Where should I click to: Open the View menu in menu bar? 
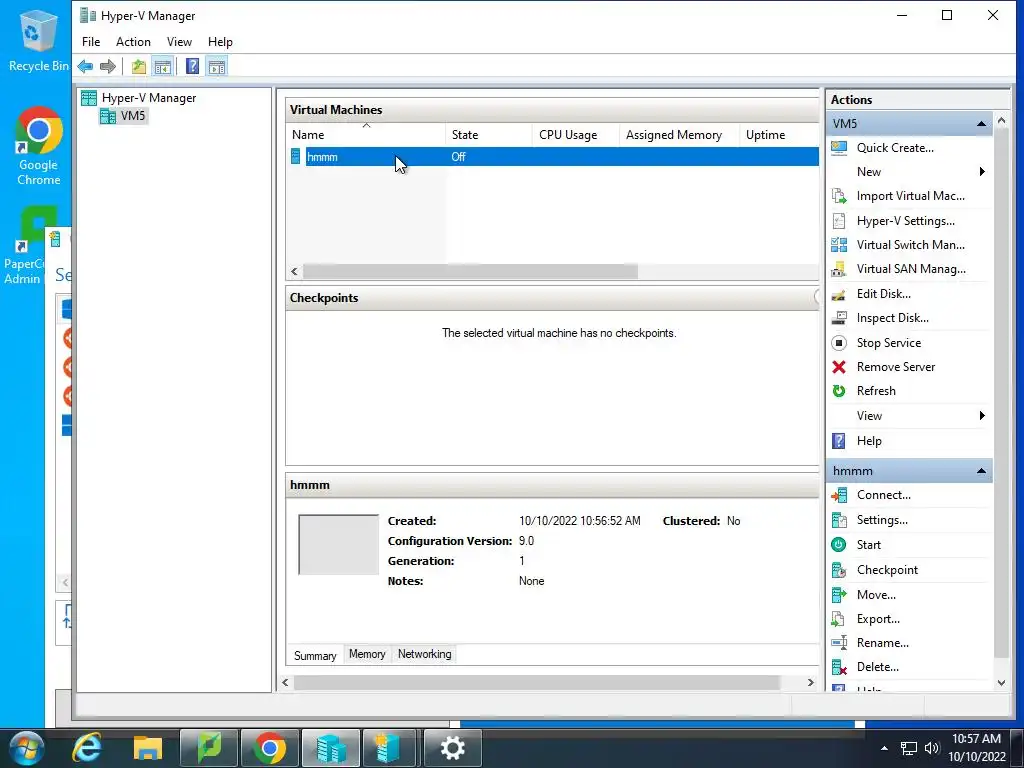point(179,42)
